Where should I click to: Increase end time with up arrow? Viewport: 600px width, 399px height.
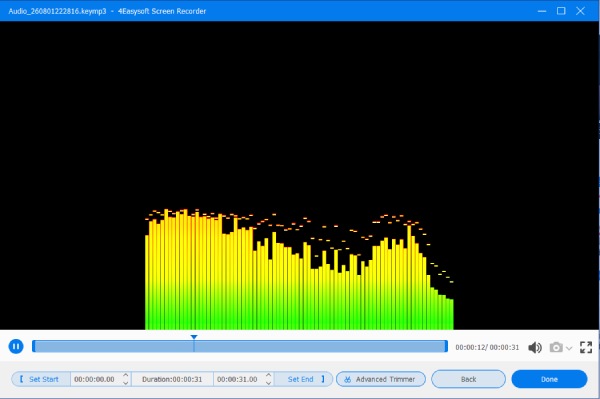(x=269, y=375)
